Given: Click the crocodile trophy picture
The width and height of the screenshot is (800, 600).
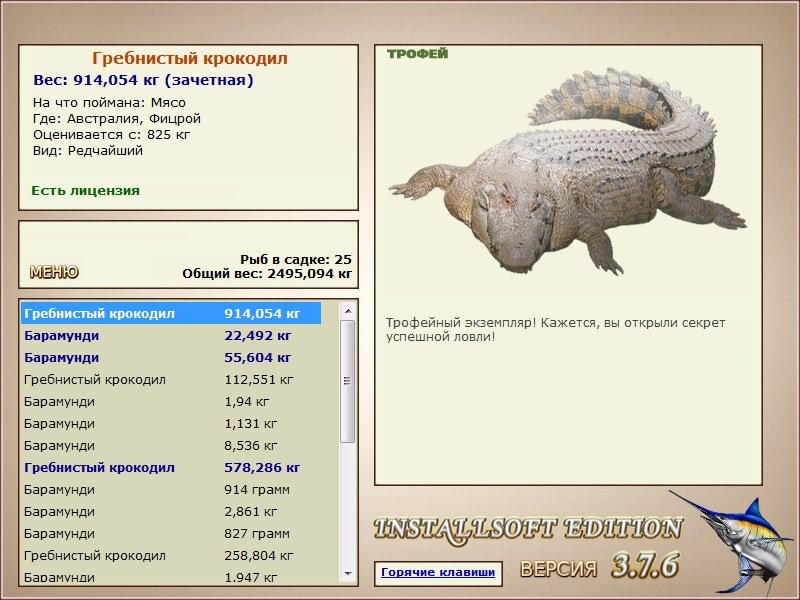Looking at the screenshot, I should tap(567, 171).
